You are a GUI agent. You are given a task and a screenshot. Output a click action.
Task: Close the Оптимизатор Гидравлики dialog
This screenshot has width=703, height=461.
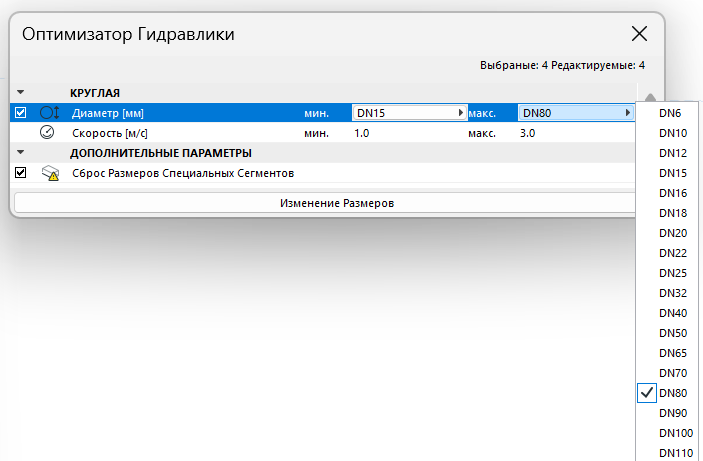(639, 34)
